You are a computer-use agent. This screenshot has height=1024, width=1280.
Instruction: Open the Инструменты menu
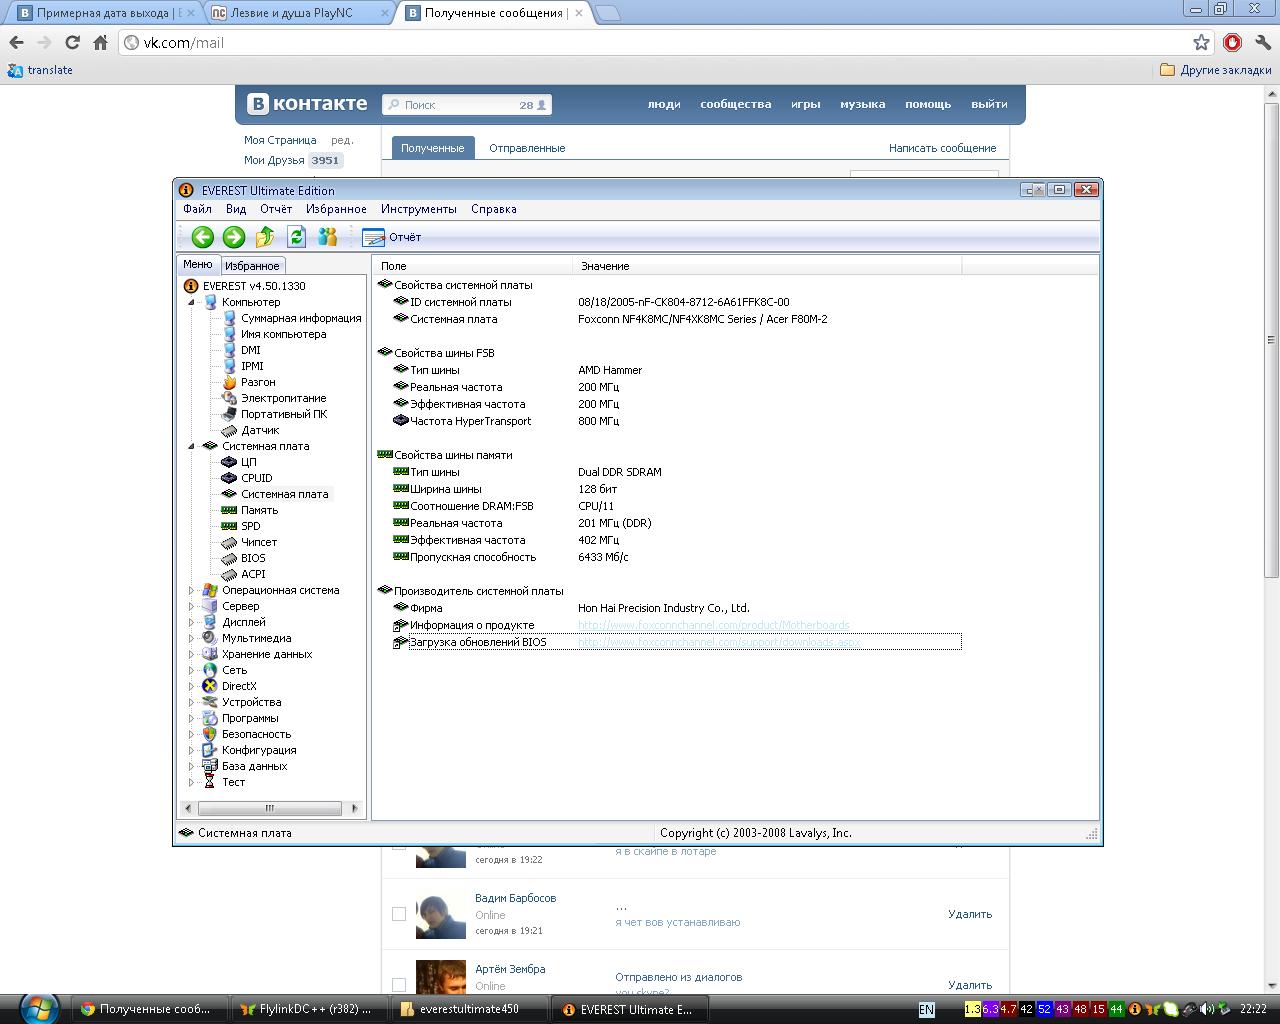(x=418, y=209)
